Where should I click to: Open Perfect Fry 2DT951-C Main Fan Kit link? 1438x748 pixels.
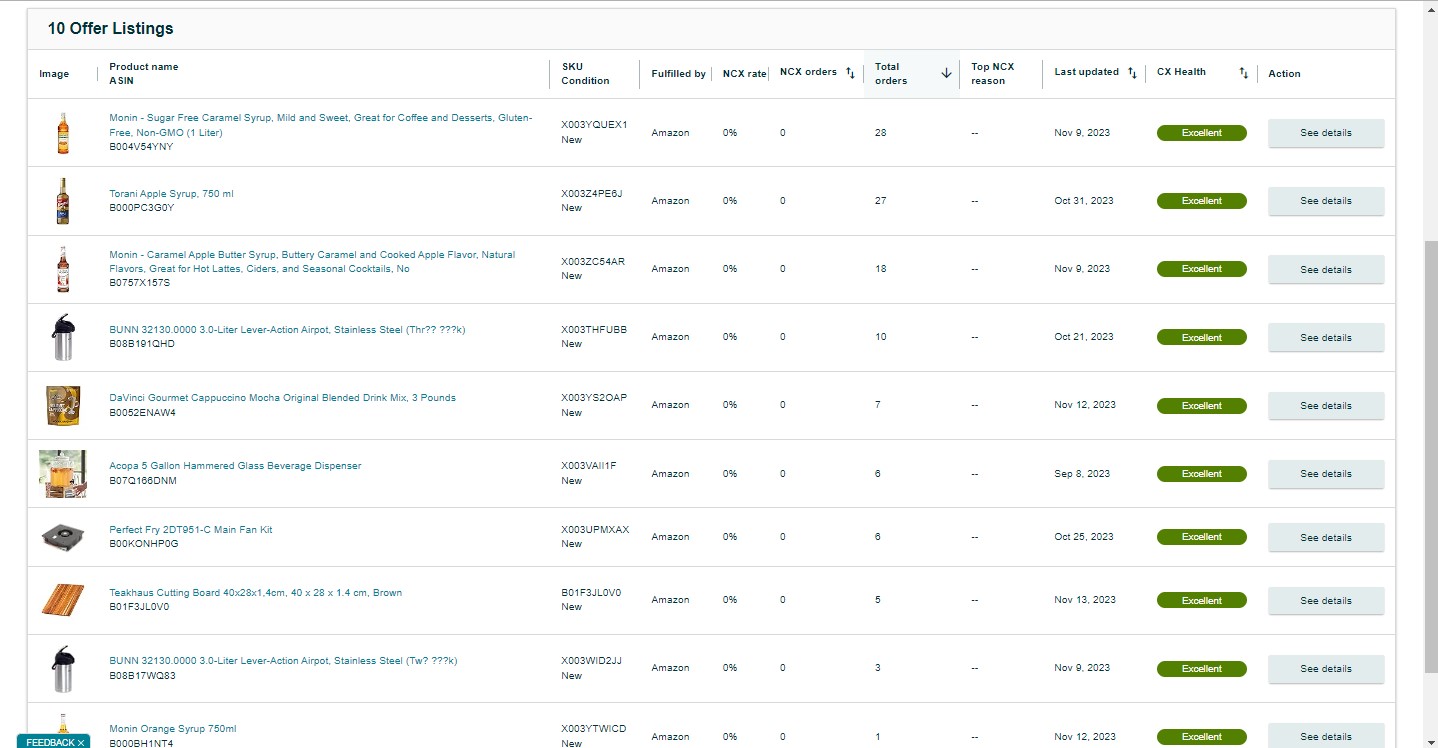click(190, 529)
